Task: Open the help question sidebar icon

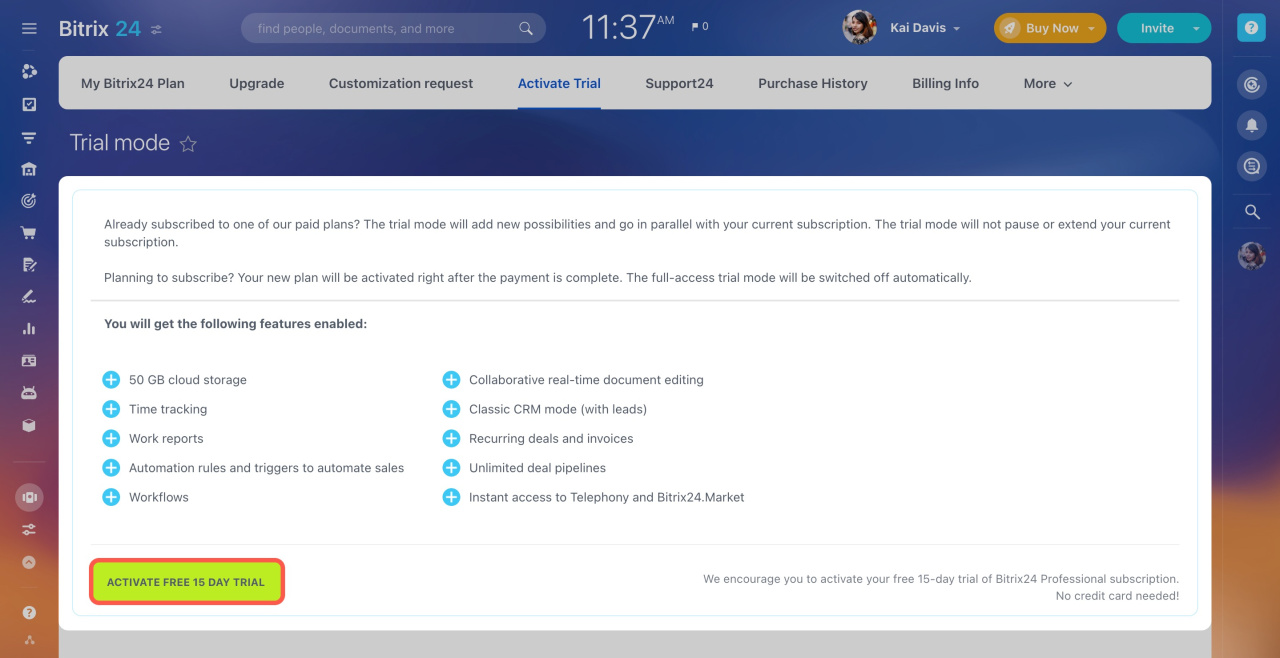Action: (x=29, y=613)
